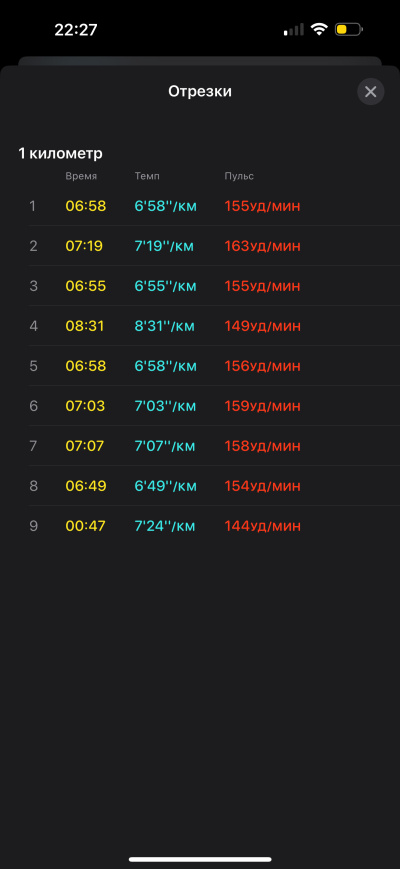400x869 pixels.
Task: Tap the 156уд/мин pulse of split 5
Action: (x=263, y=366)
